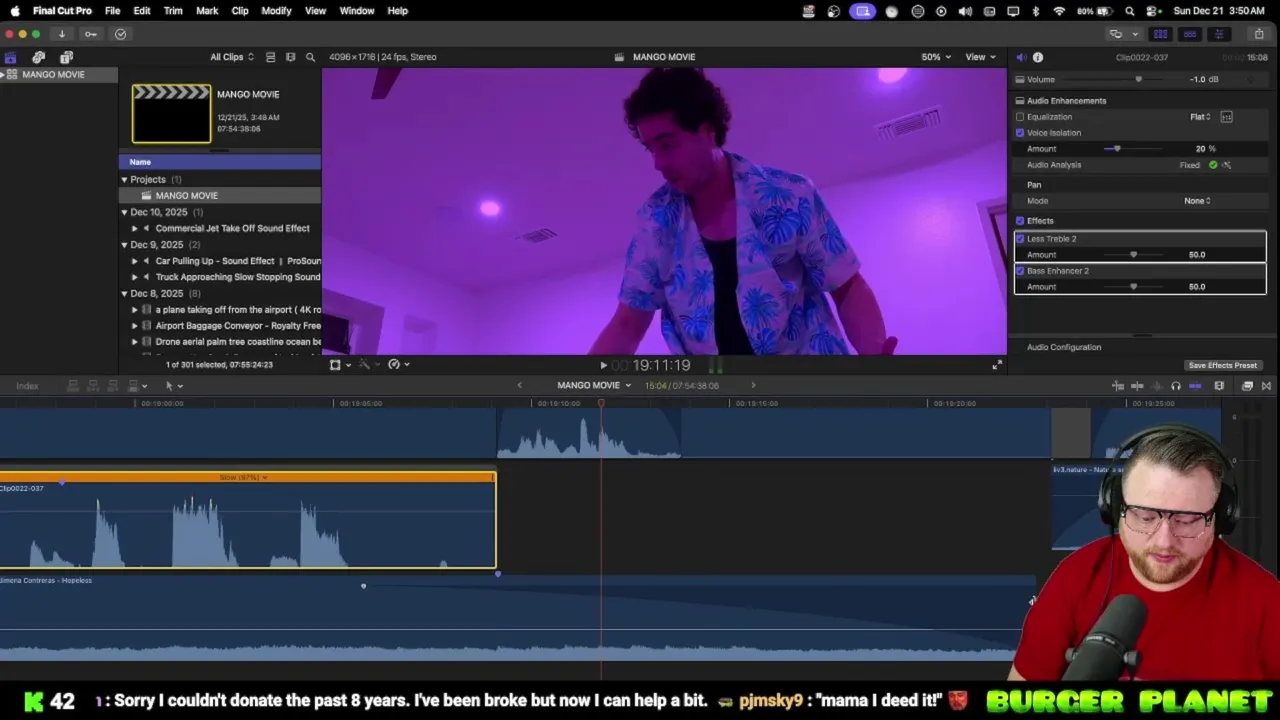Disable the Less Treble 2 effect
Viewport: 1280px width, 720px height.
tap(1020, 239)
